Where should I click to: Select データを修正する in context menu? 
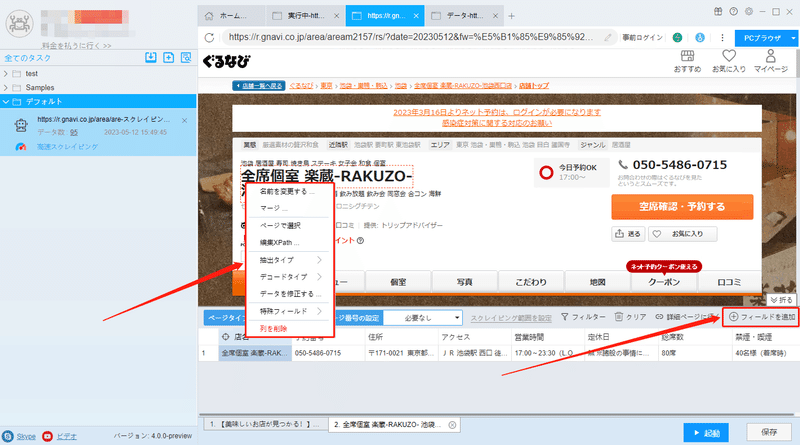coord(290,294)
